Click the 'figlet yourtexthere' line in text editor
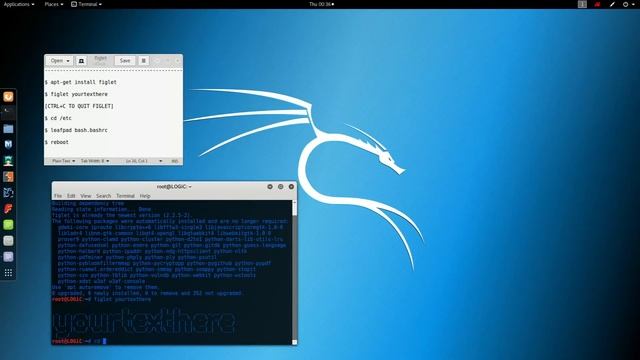 [x=76, y=94]
